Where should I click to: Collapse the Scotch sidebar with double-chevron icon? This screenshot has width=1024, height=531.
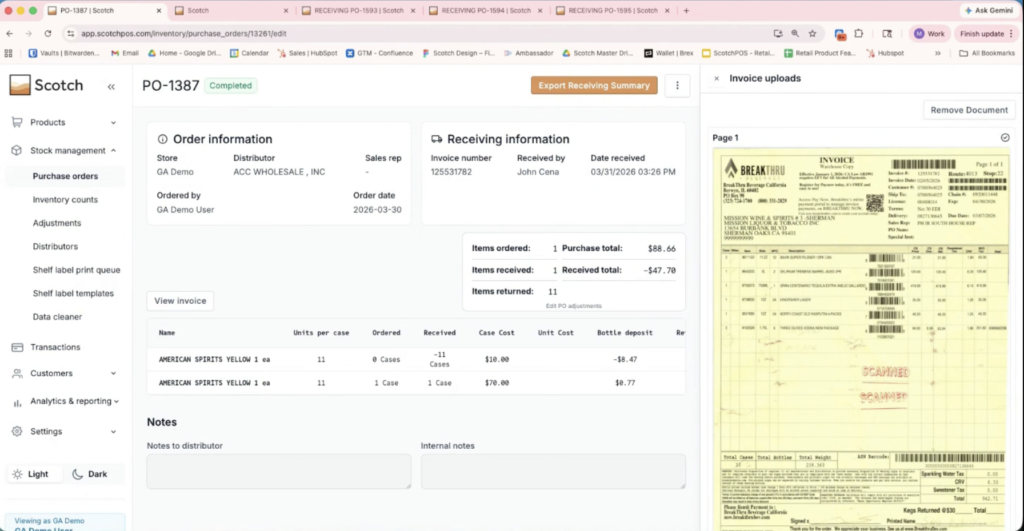click(111, 86)
